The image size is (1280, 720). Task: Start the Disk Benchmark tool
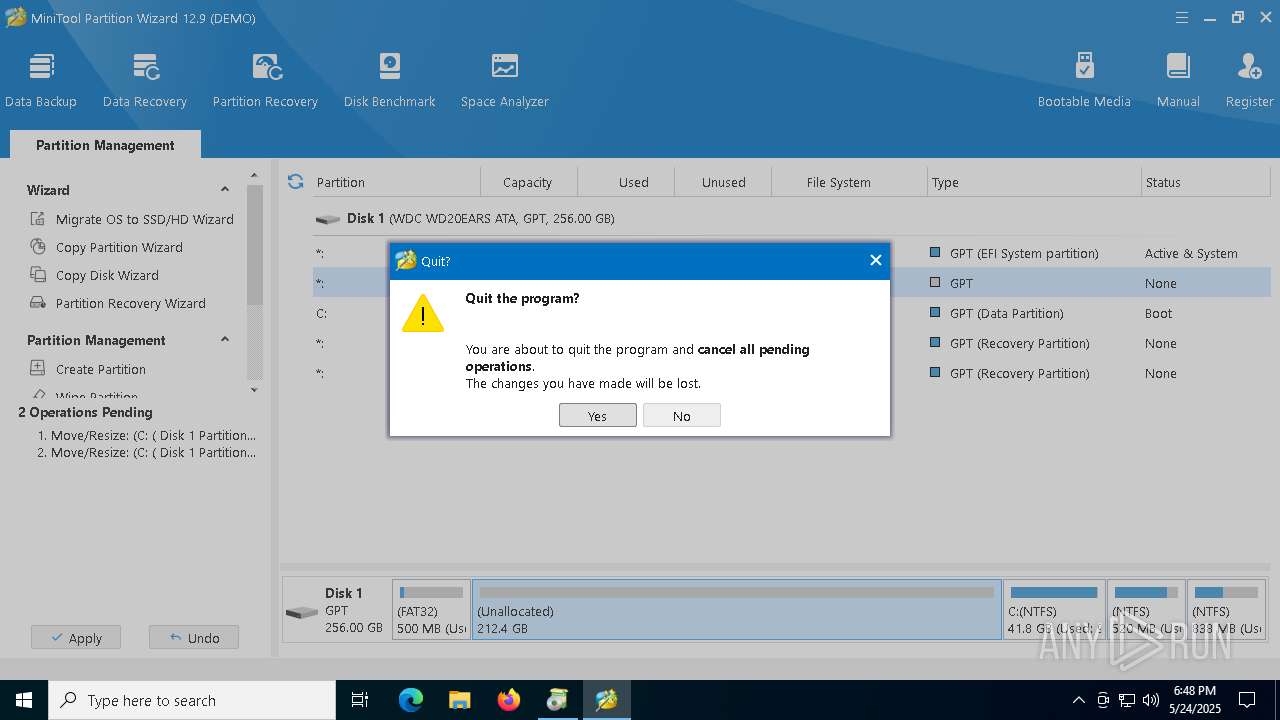click(x=390, y=80)
